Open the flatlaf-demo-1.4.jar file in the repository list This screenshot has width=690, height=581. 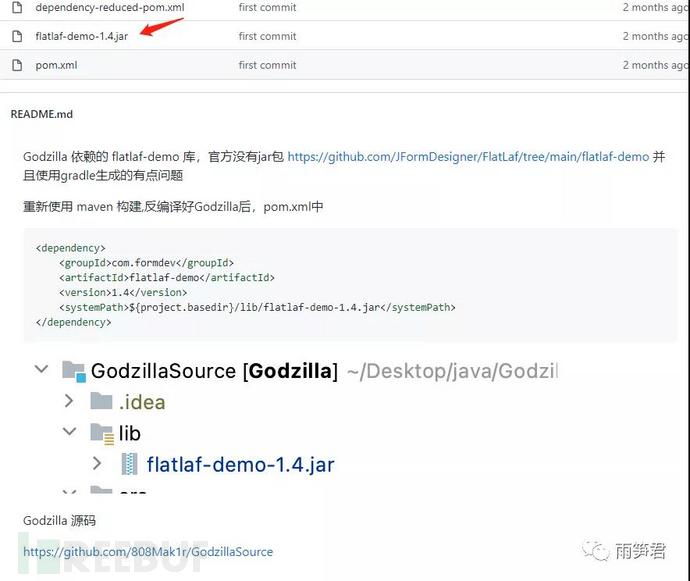coord(81,36)
